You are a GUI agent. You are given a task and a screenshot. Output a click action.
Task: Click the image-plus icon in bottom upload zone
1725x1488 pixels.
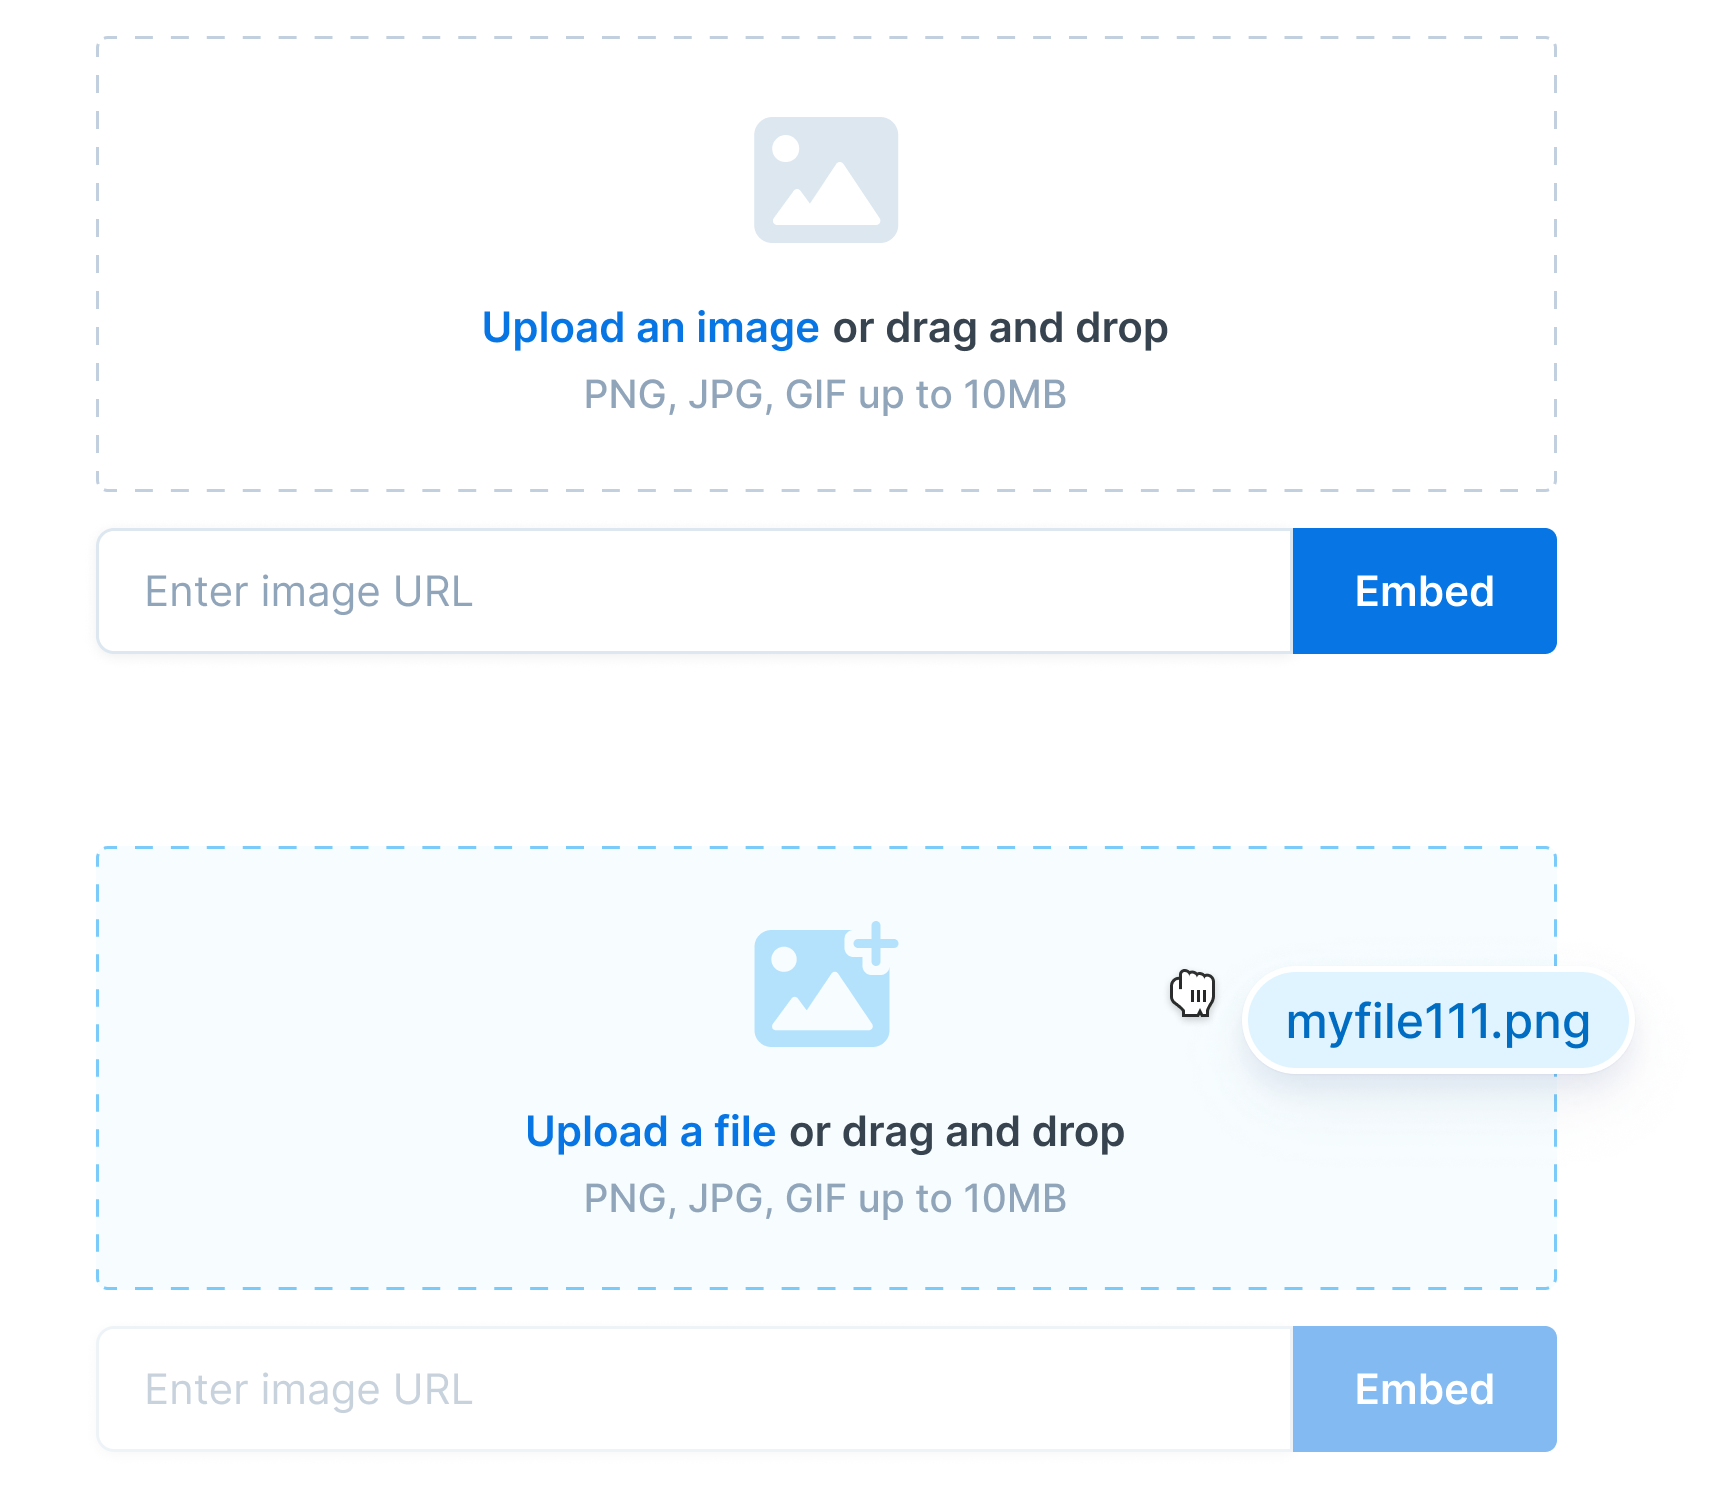coord(822,985)
